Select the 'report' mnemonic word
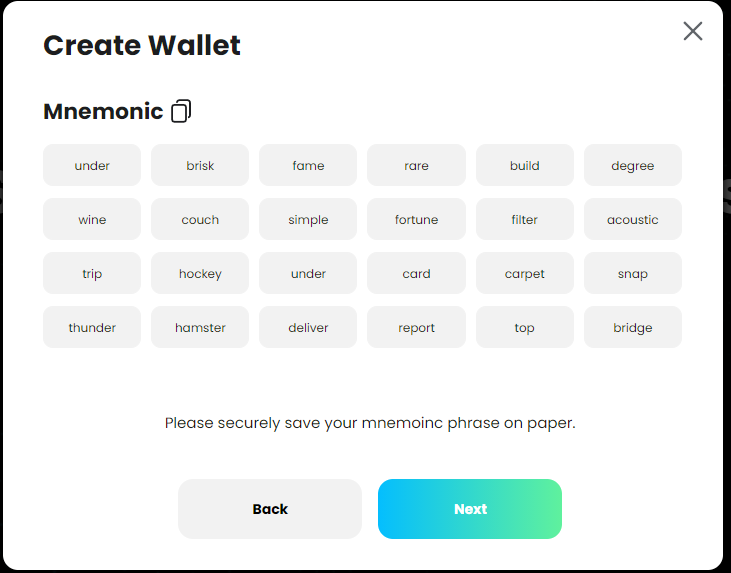The height and width of the screenshot is (573, 731). tap(416, 327)
